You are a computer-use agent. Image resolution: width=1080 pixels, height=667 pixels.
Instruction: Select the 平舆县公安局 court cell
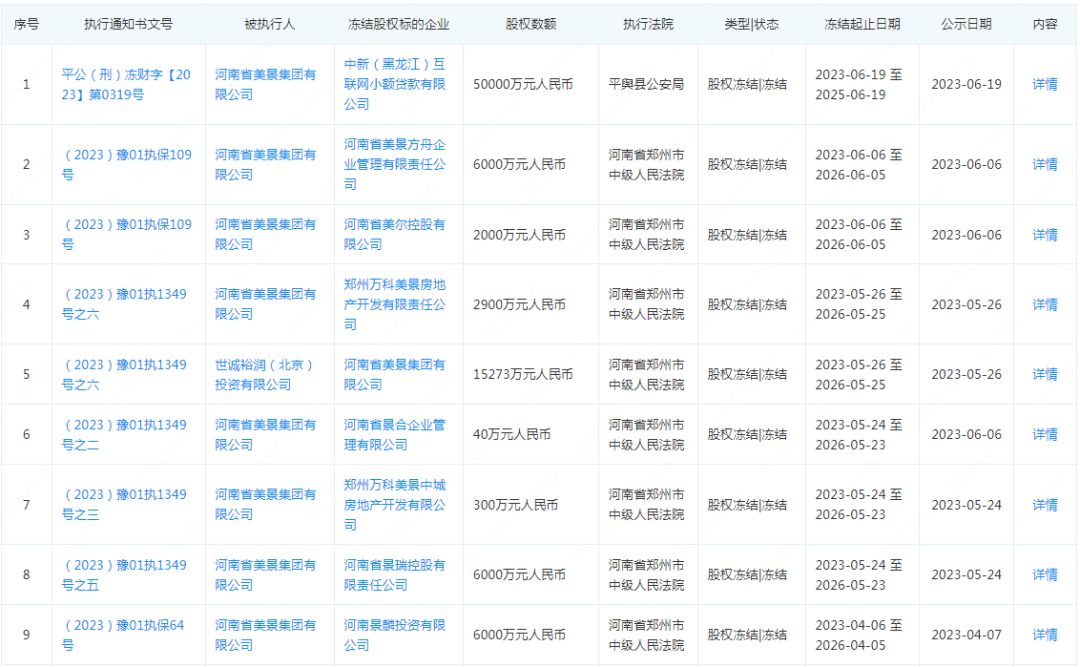(646, 84)
